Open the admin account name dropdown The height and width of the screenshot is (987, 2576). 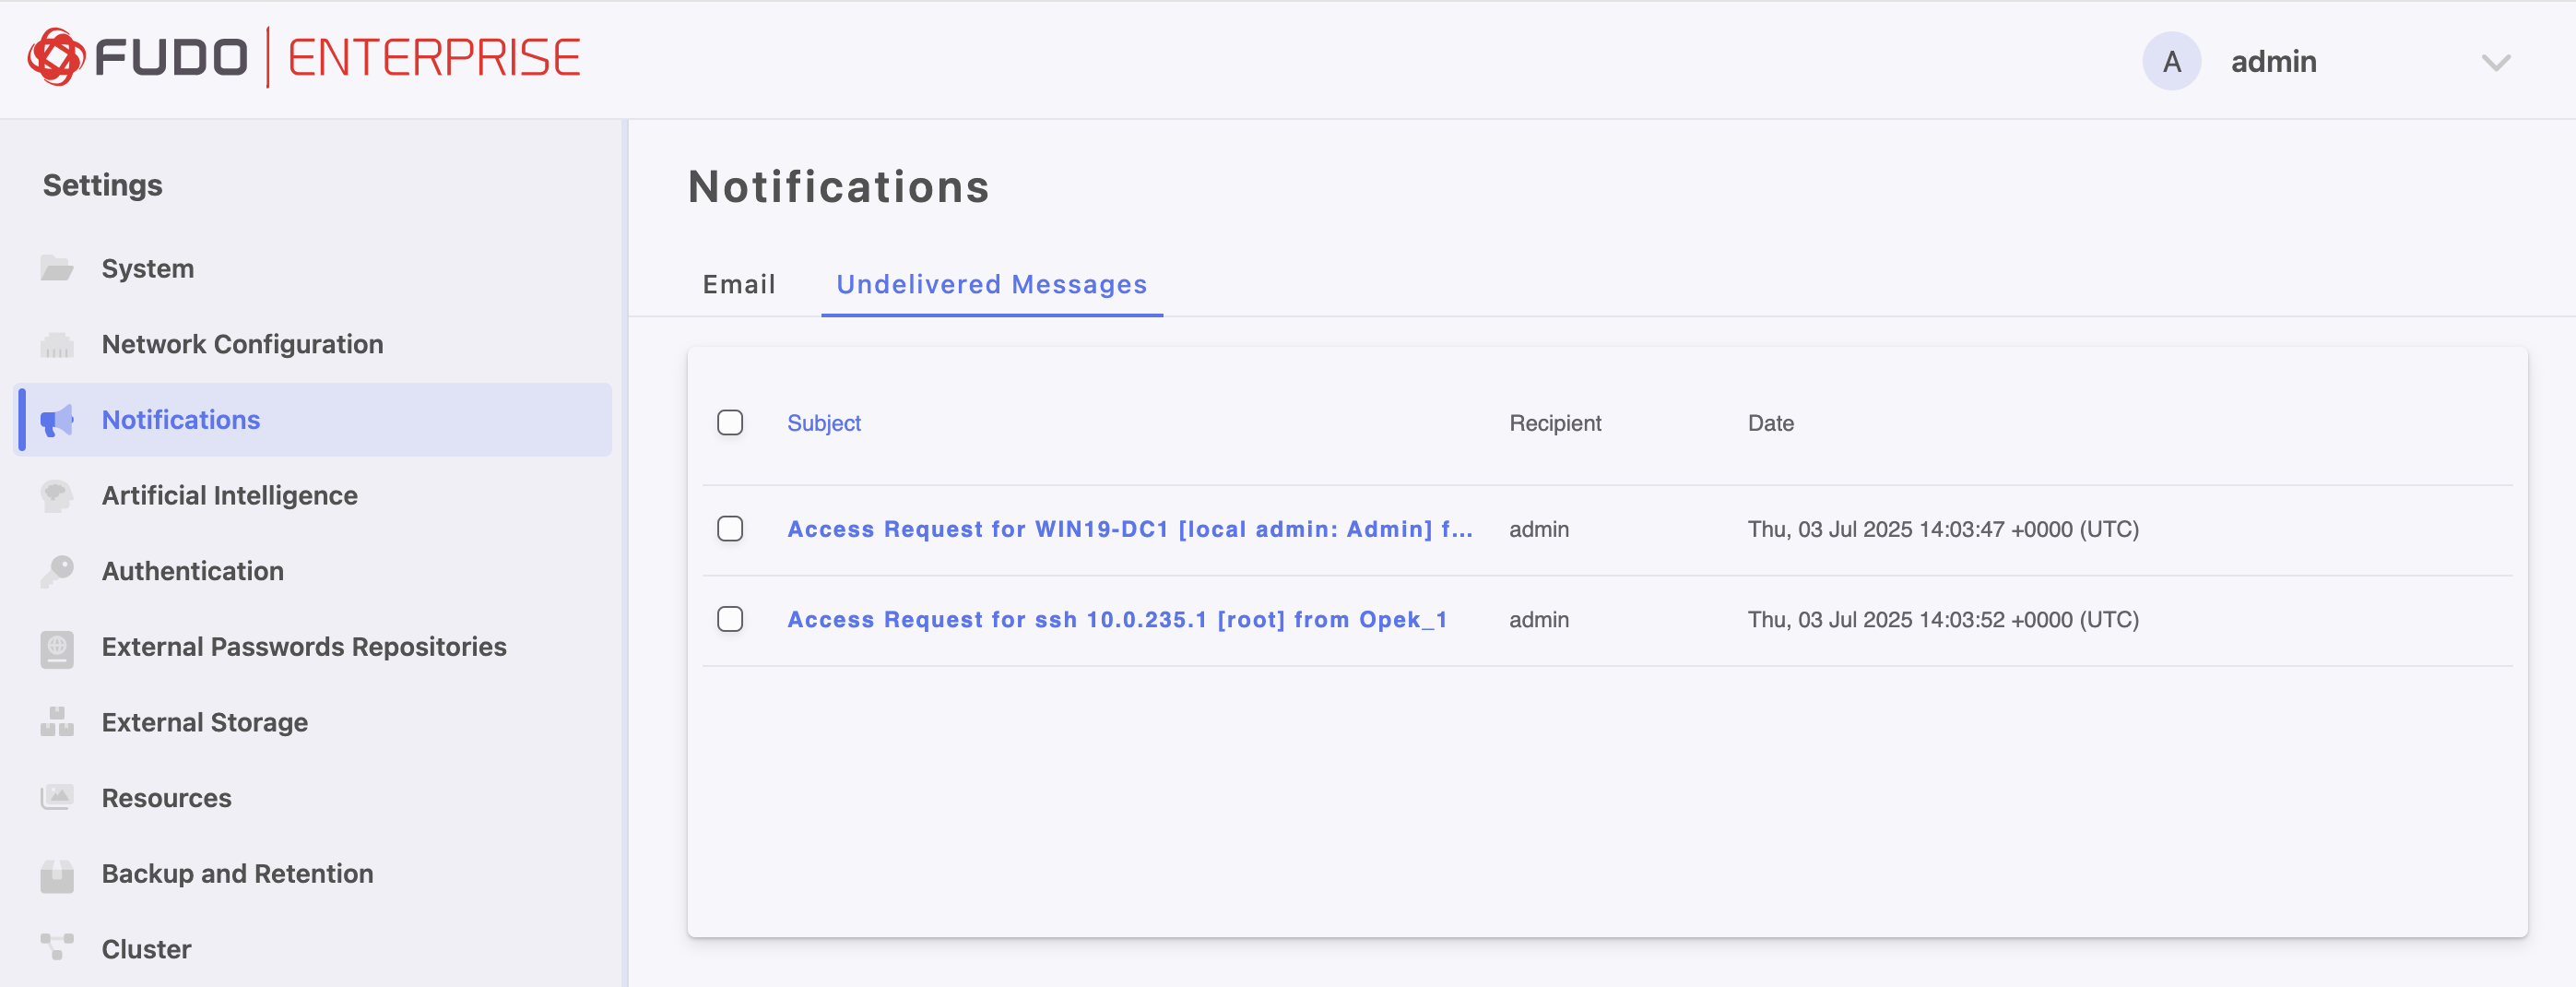tap(2273, 62)
